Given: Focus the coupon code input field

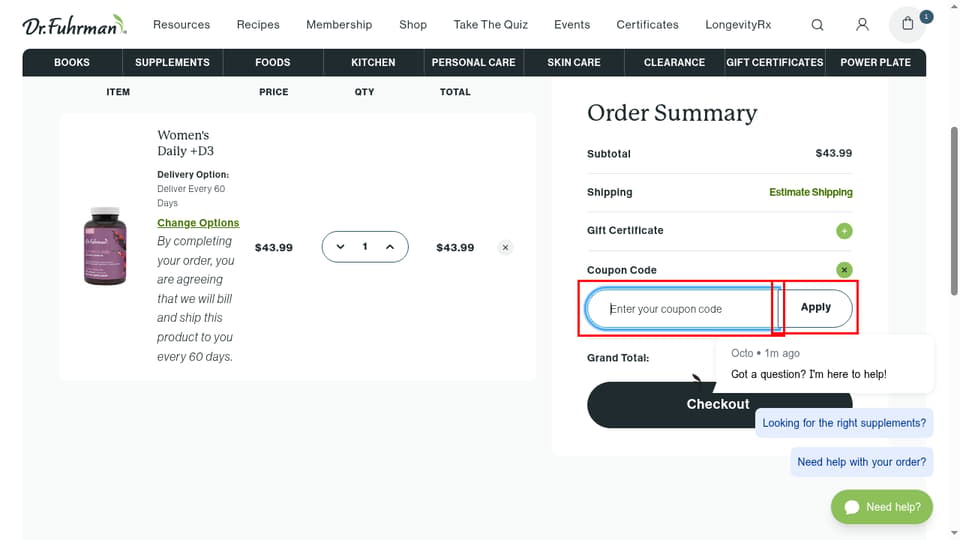Looking at the screenshot, I should click(681, 309).
